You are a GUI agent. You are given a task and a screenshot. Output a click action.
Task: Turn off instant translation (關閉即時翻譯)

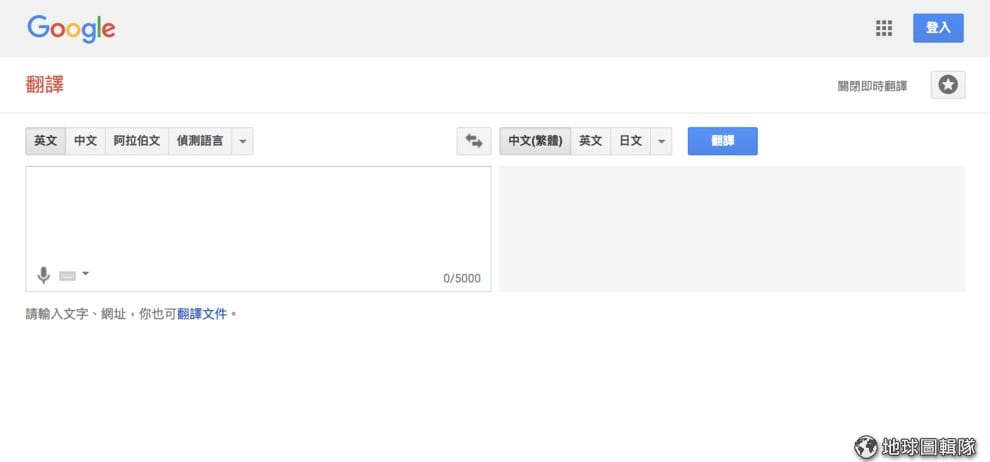872,86
